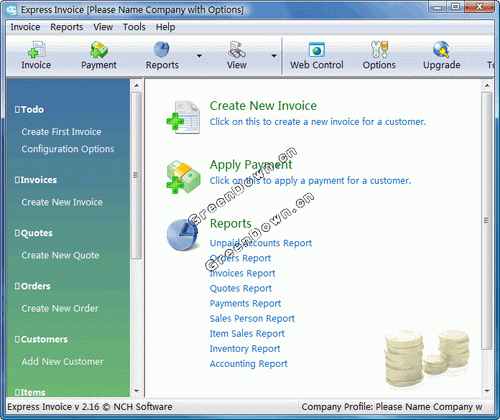Click the Reports heading in main panel
This screenshot has width=500, height=420.
pos(230,223)
